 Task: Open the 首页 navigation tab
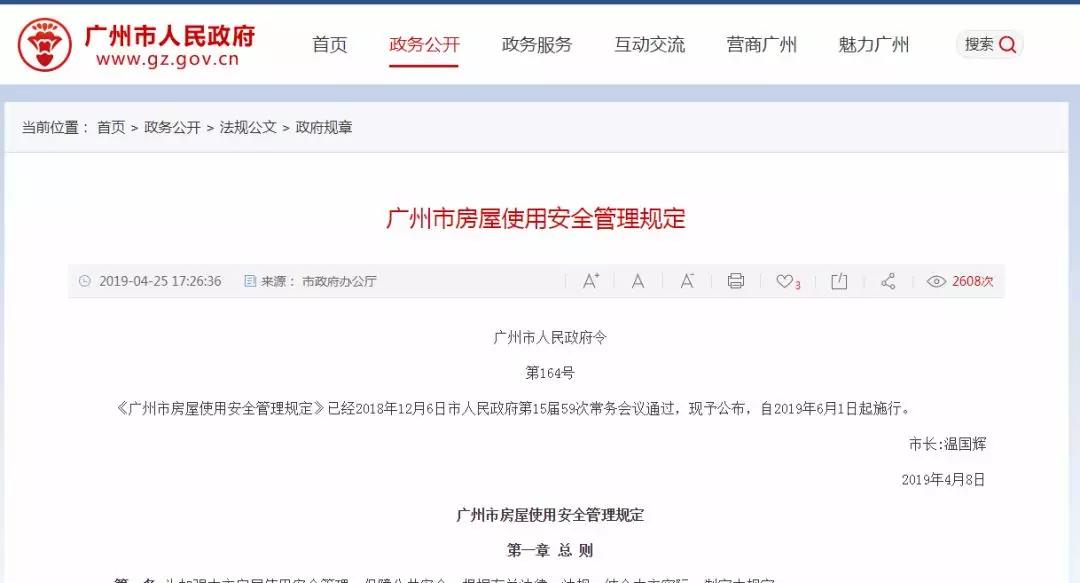(x=329, y=45)
